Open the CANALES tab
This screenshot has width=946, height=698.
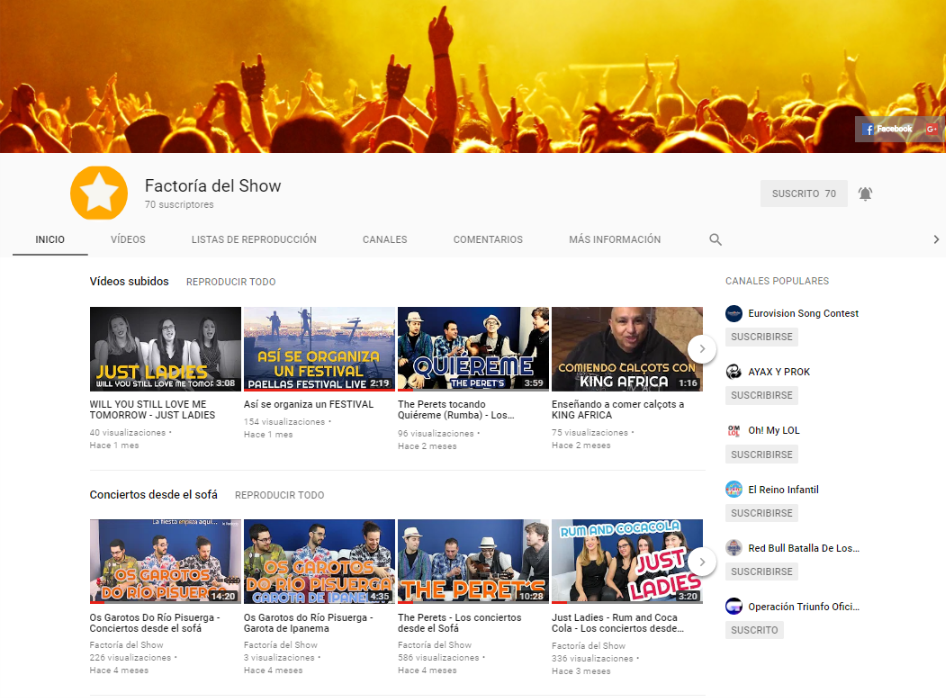(x=385, y=240)
